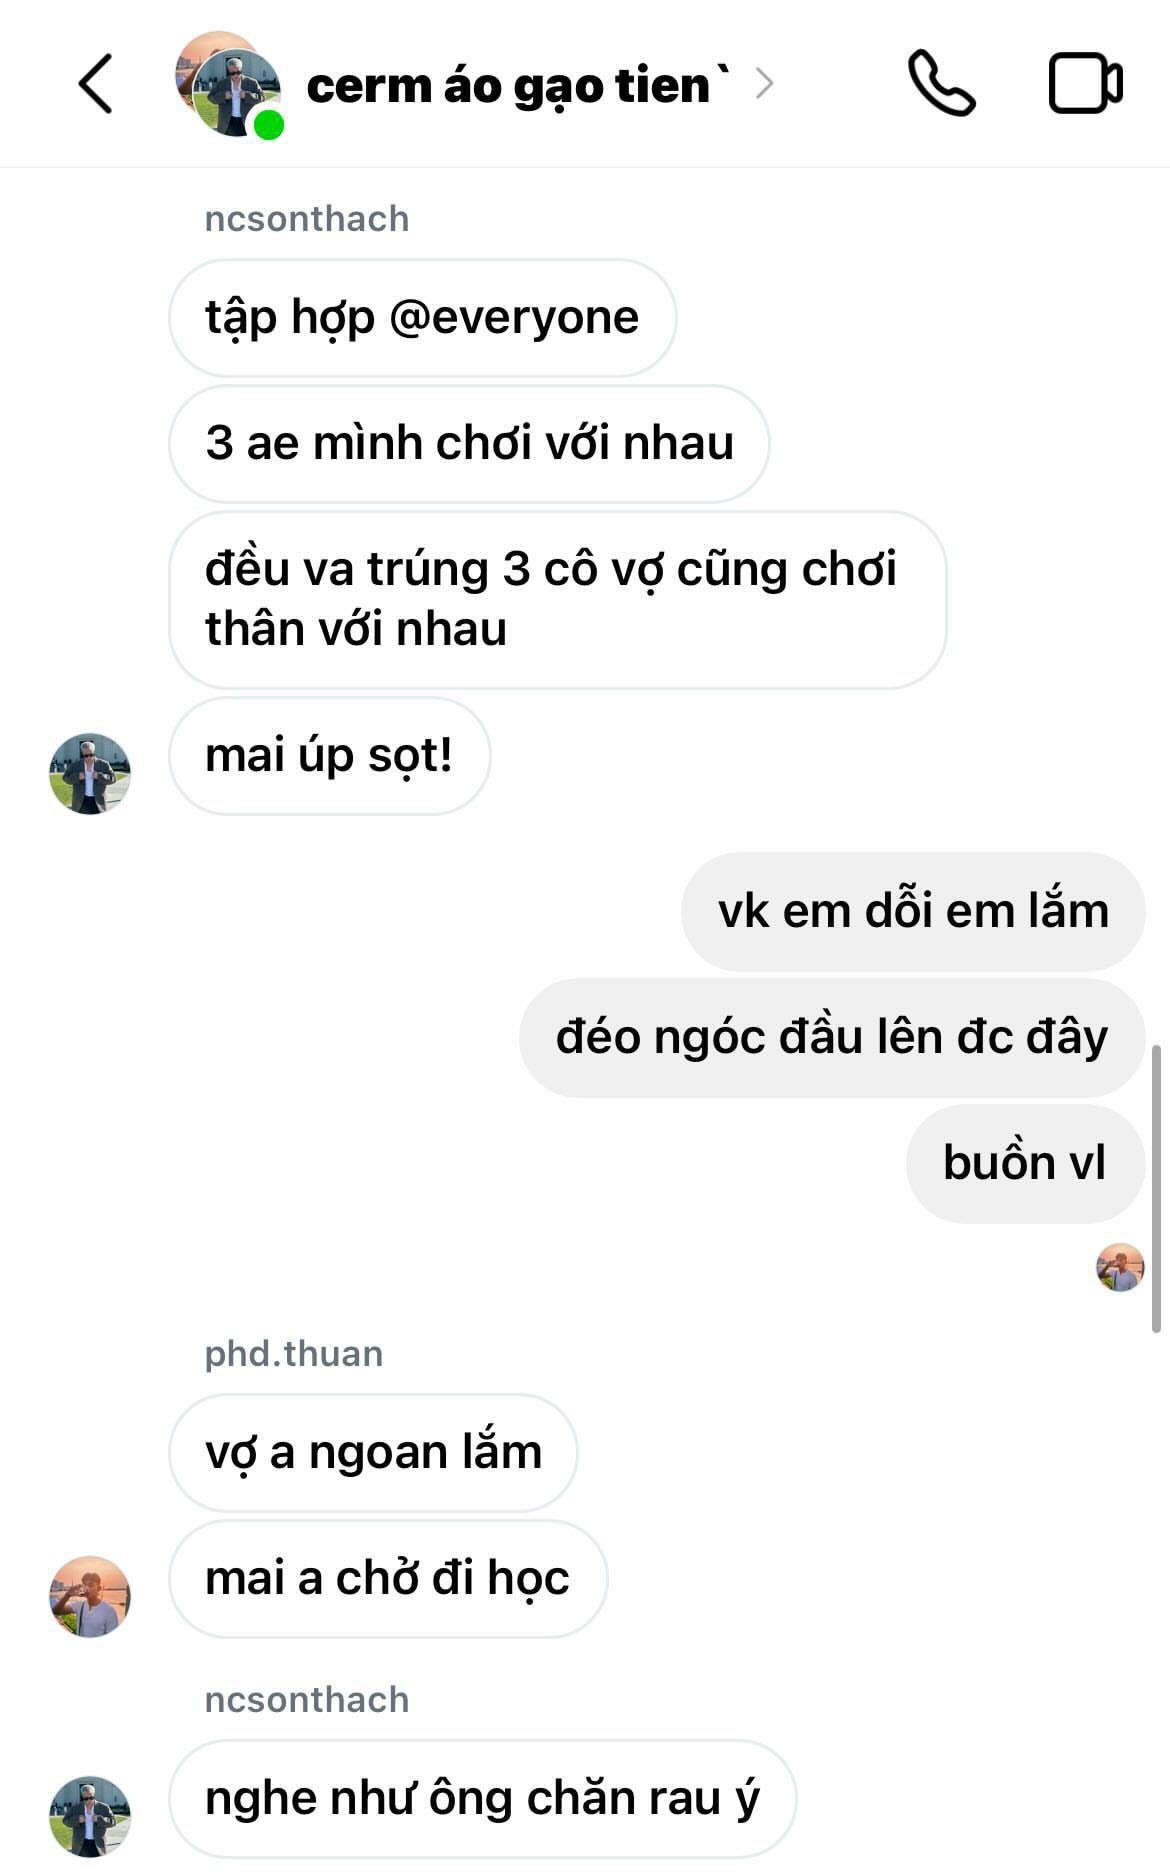Tap the small seen-by avatar under 'buồn vl'

tap(1120, 1267)
